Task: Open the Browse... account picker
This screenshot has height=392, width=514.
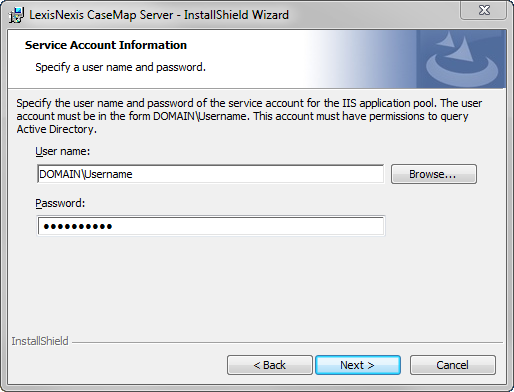Action: [x=434, y=174]
